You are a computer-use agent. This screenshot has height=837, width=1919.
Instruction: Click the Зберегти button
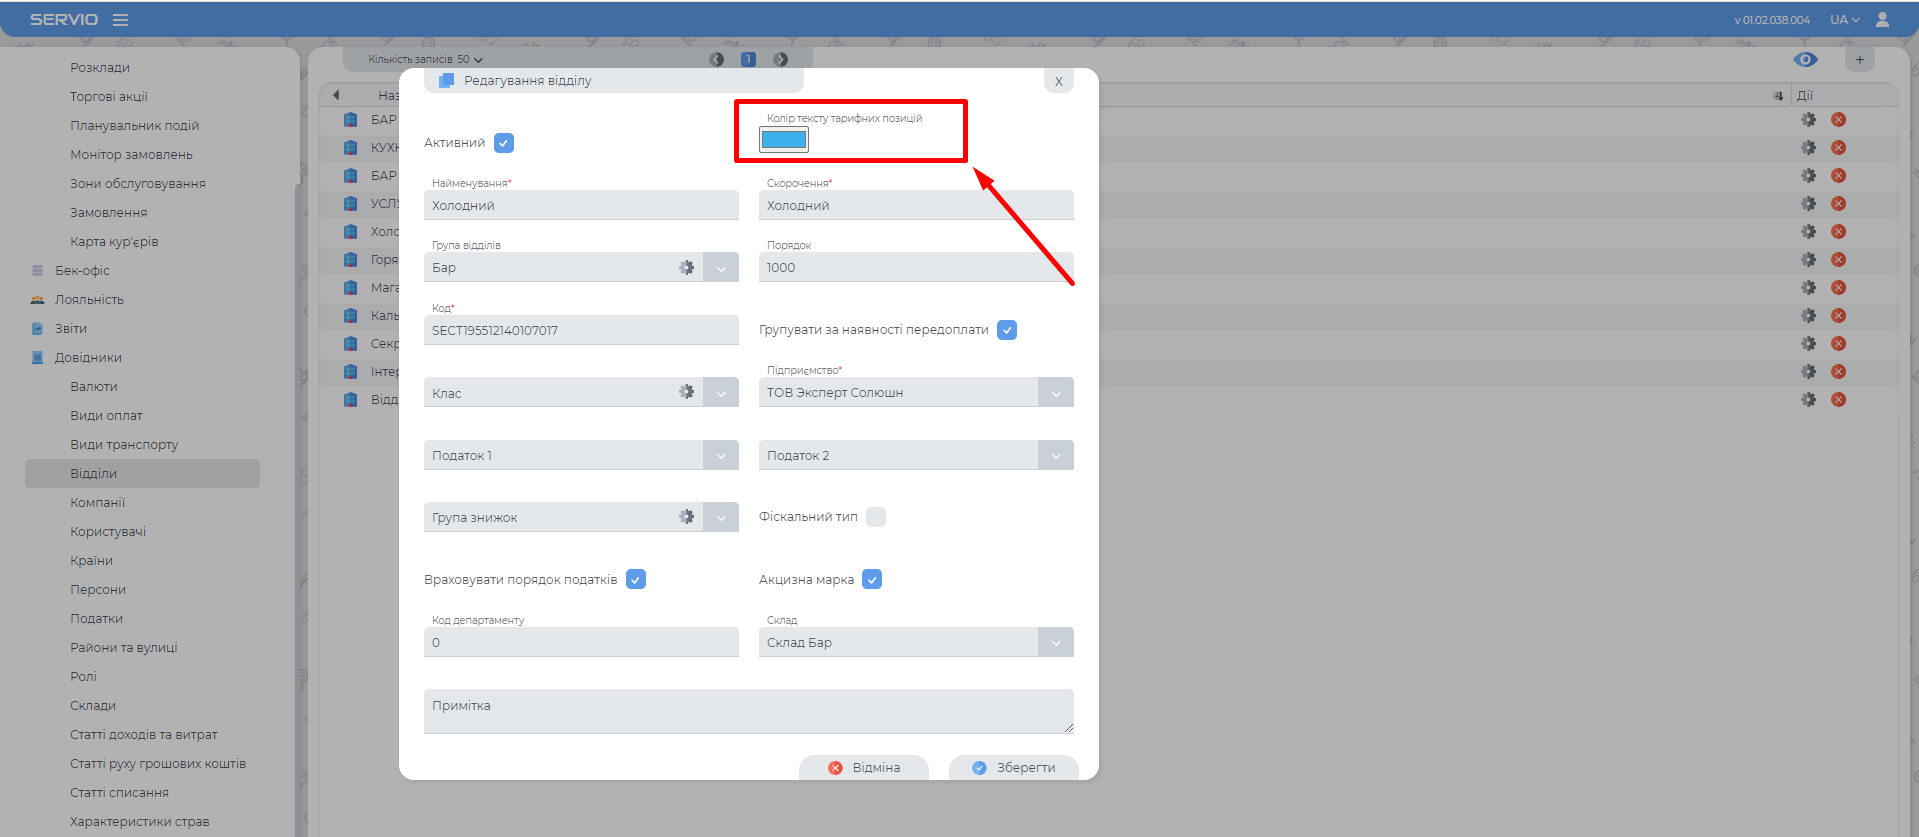(1014, 768)
